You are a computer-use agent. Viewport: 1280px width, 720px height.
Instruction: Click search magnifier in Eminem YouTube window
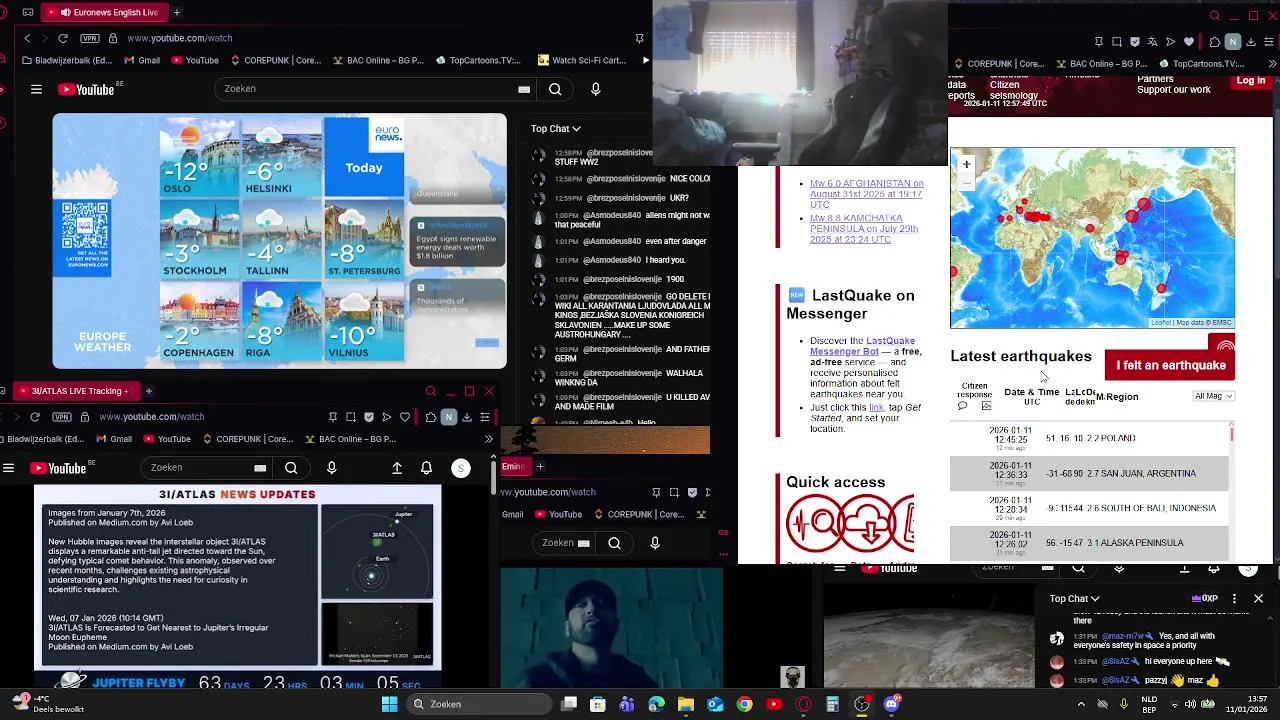[615, 543]
